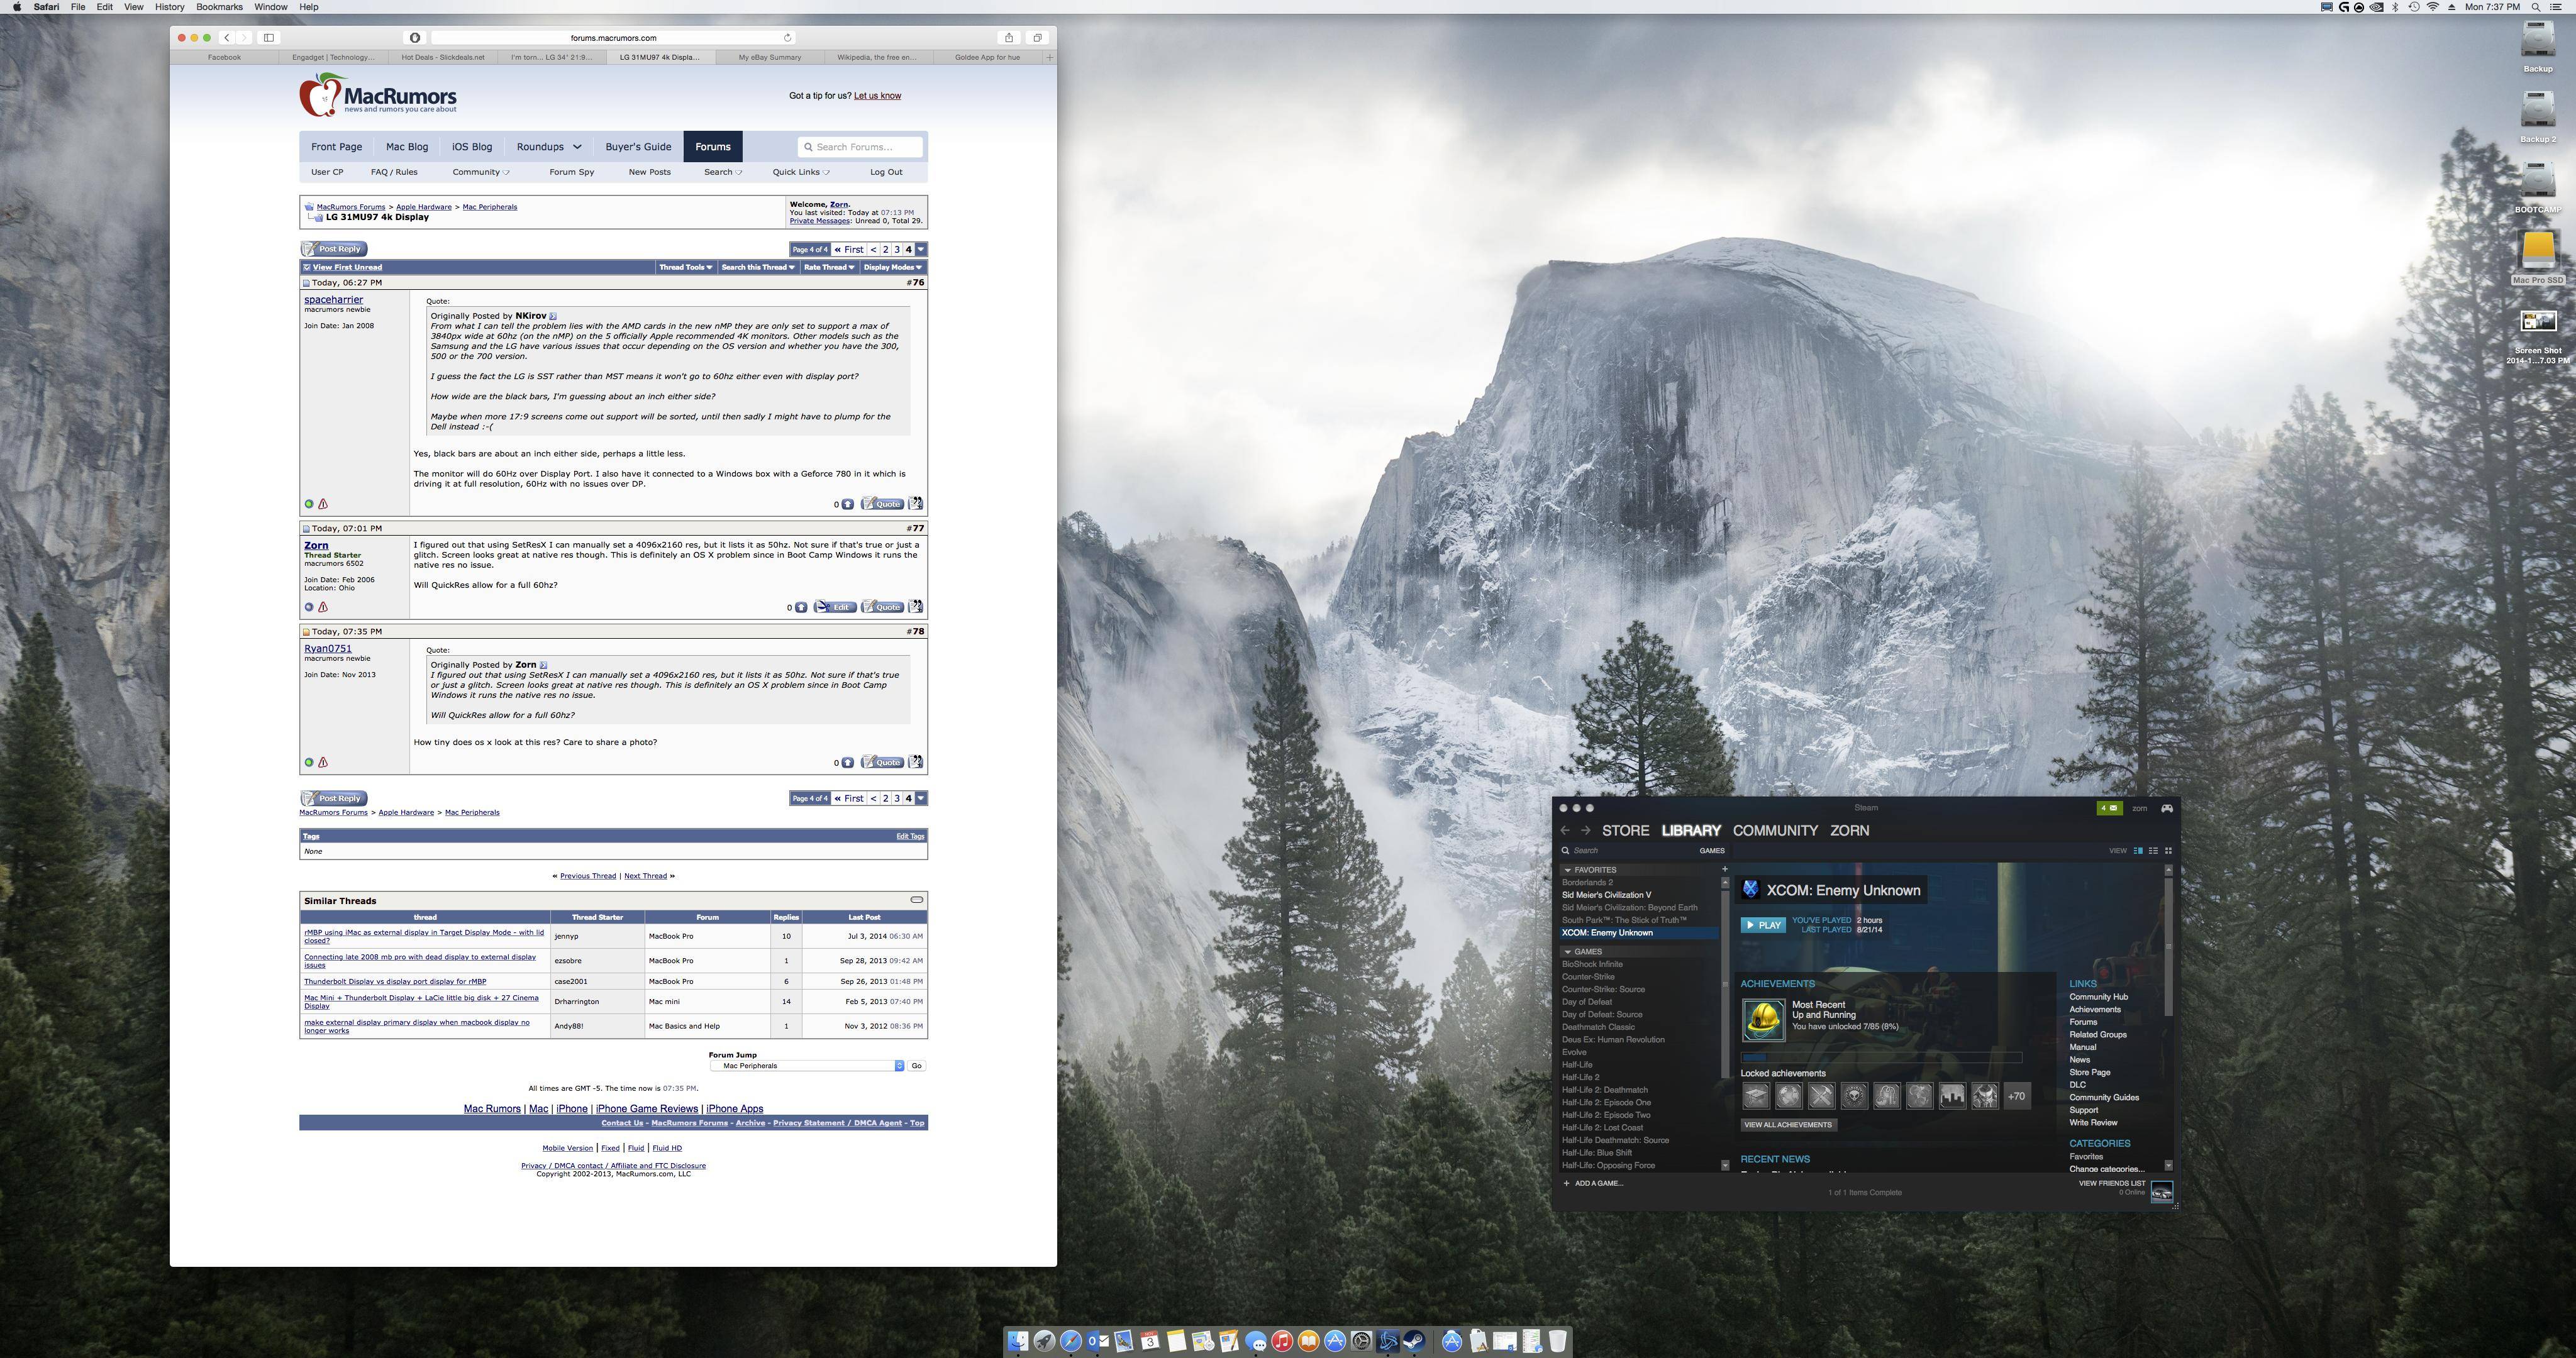Image resolution: width=2576 pixels, height=1358 pixels.
Task: Collapse the FAVORITES section in Steam
Action: pyautogui.click(x=1567, y=870)
